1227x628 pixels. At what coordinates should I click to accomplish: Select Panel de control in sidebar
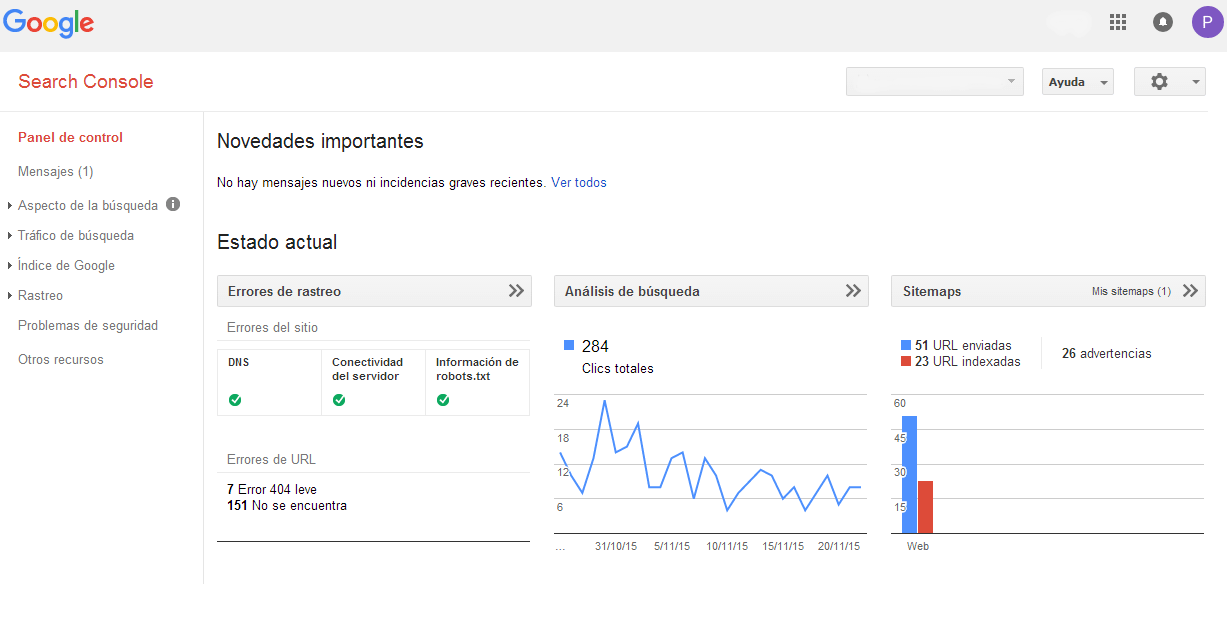(x=70, y=137)
